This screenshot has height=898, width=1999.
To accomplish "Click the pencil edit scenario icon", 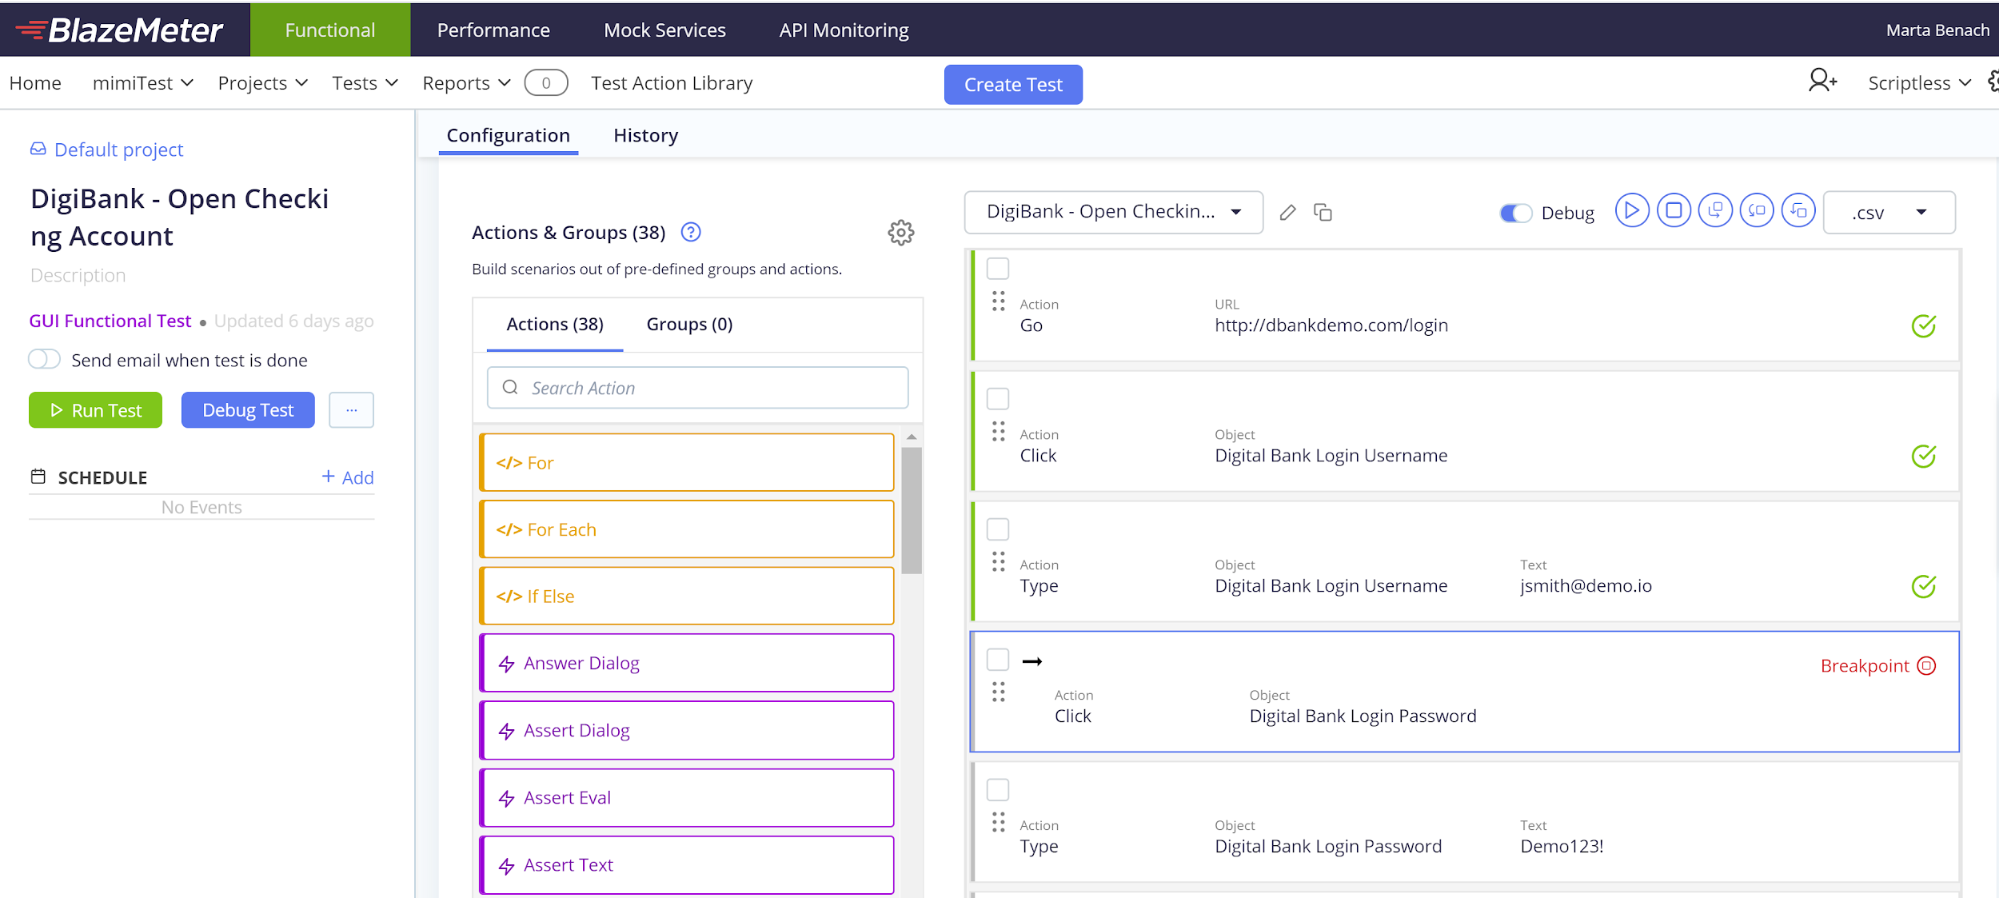I will tap(1288, 212).
